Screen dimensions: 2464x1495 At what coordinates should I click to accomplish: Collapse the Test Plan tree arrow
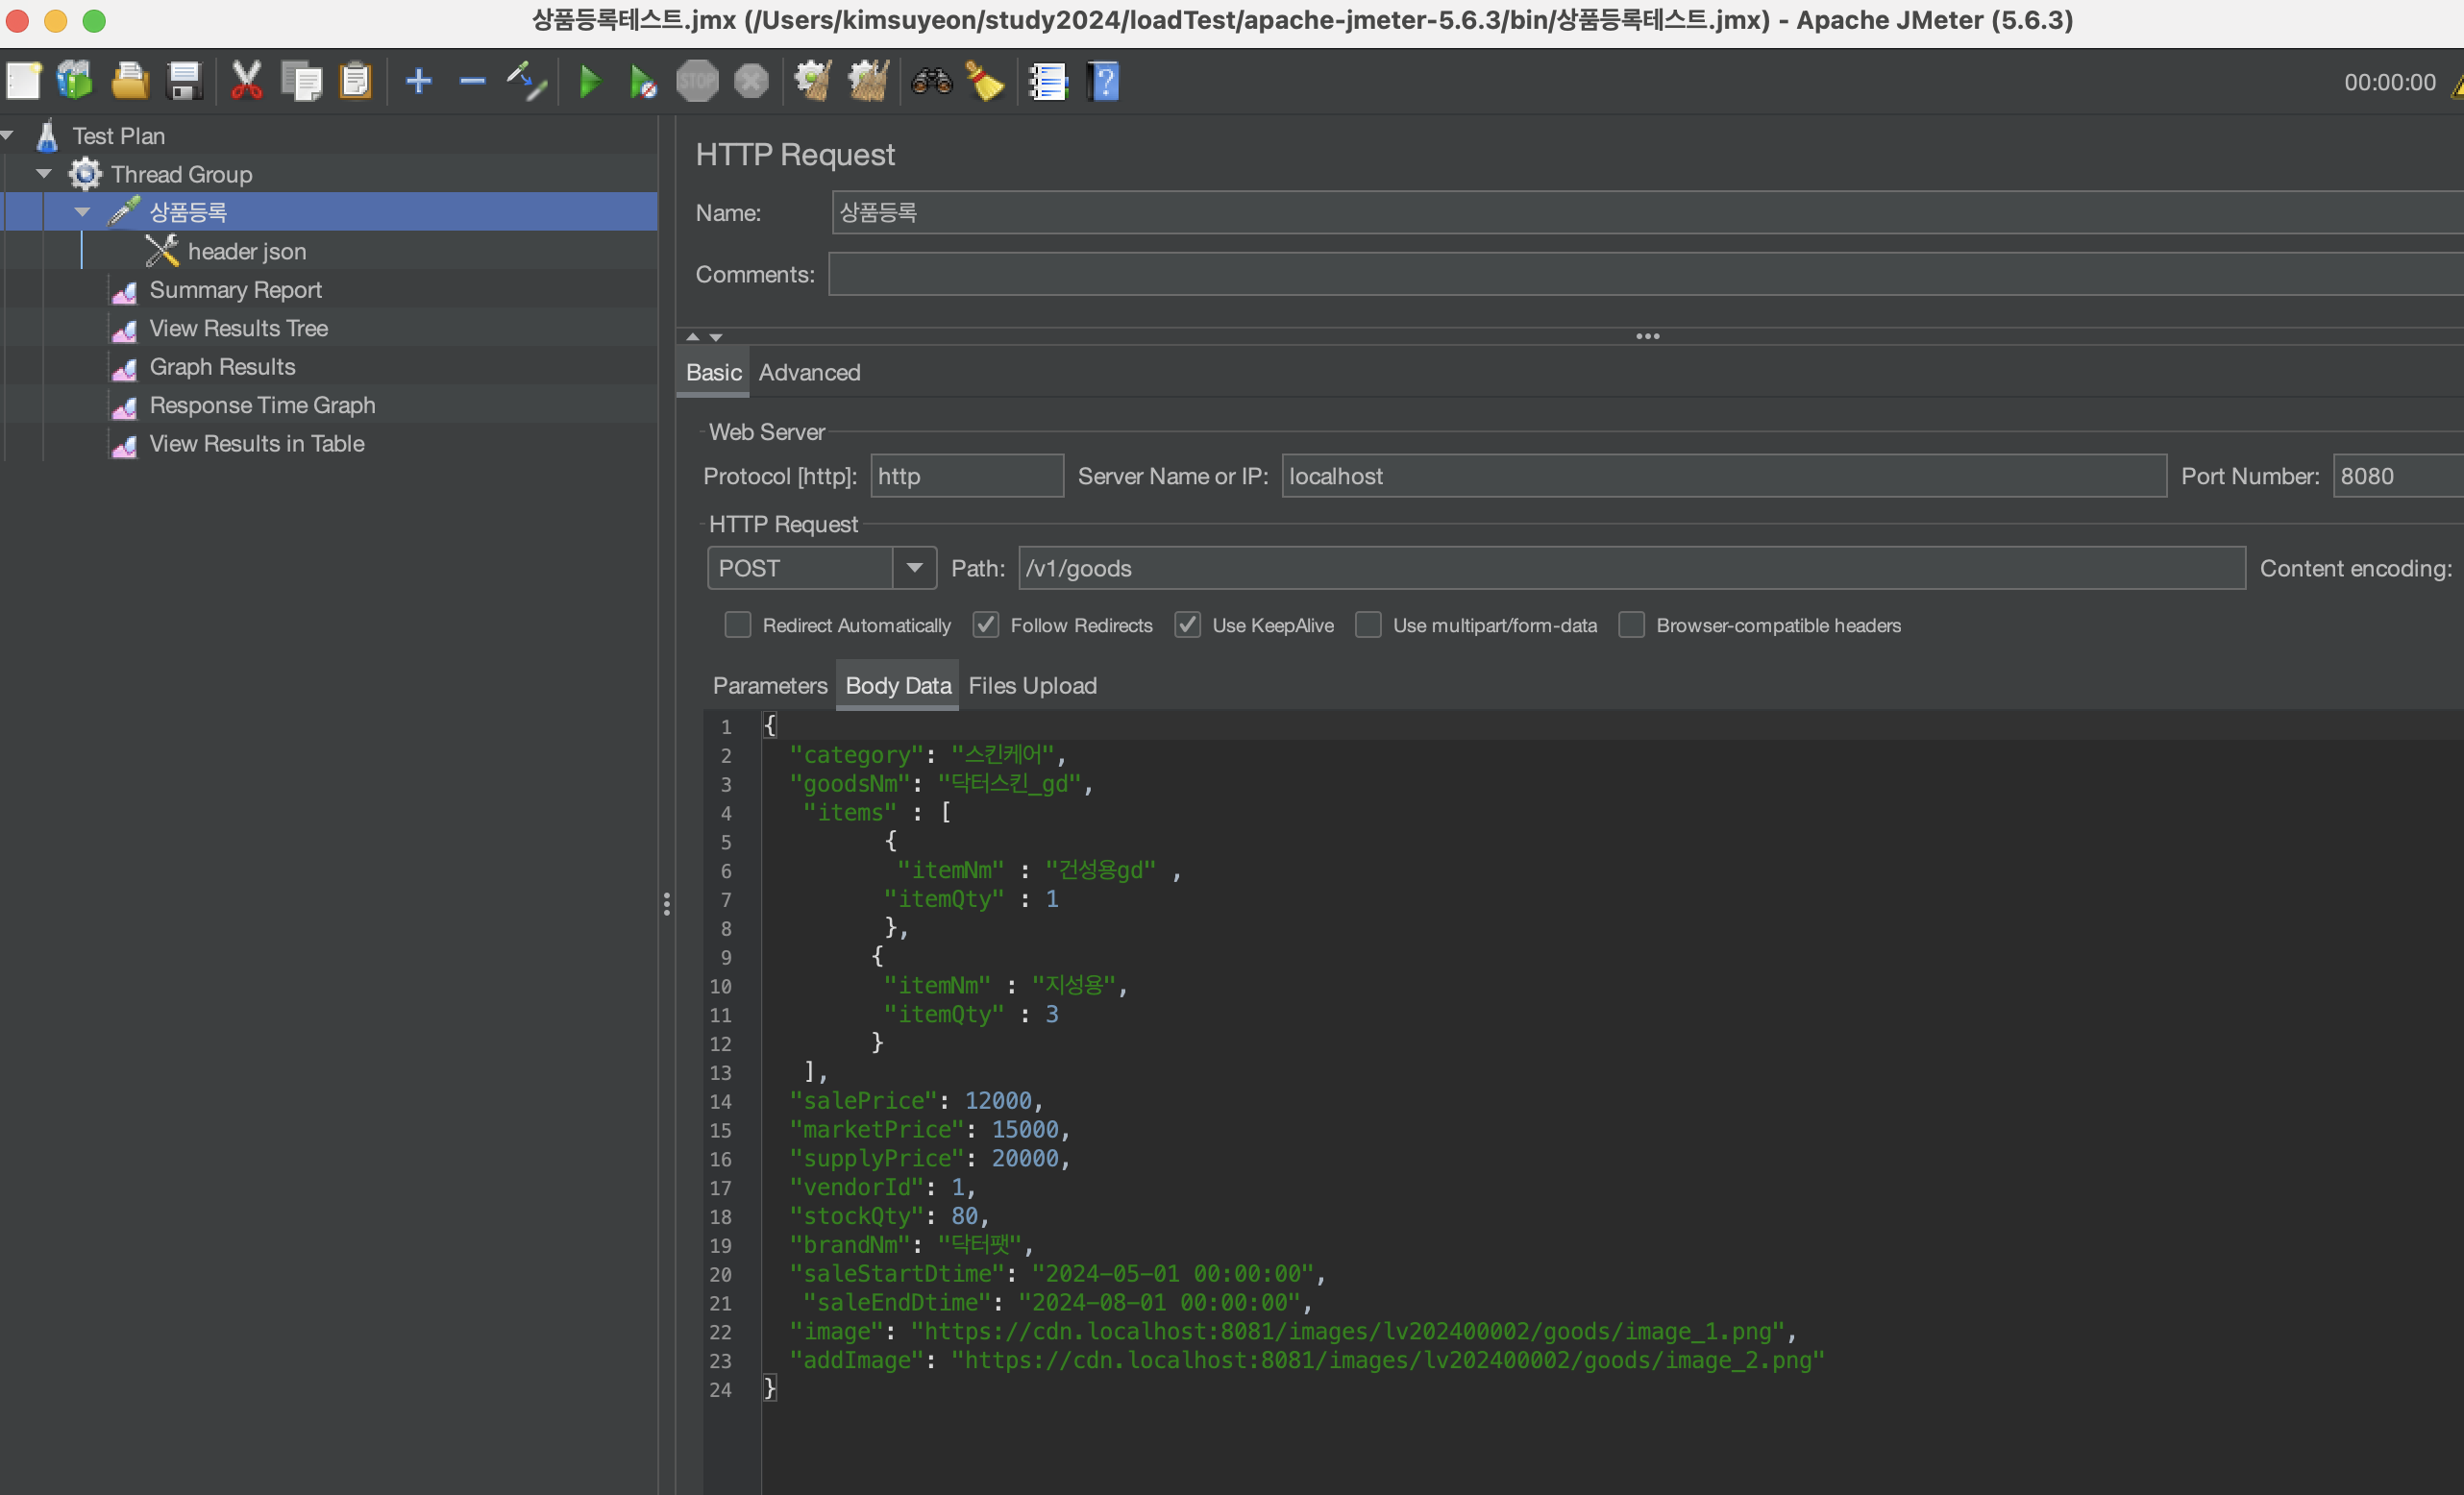[x=7, y=134]
